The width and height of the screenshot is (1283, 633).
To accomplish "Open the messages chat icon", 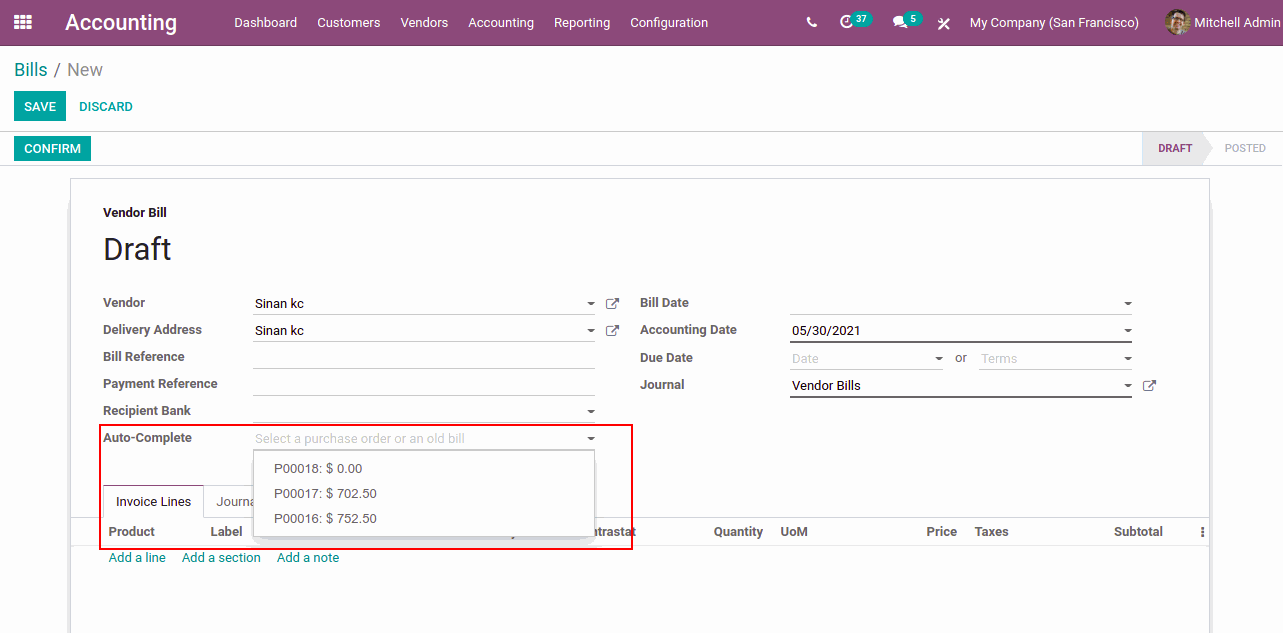I will click(x=900, y=22).
